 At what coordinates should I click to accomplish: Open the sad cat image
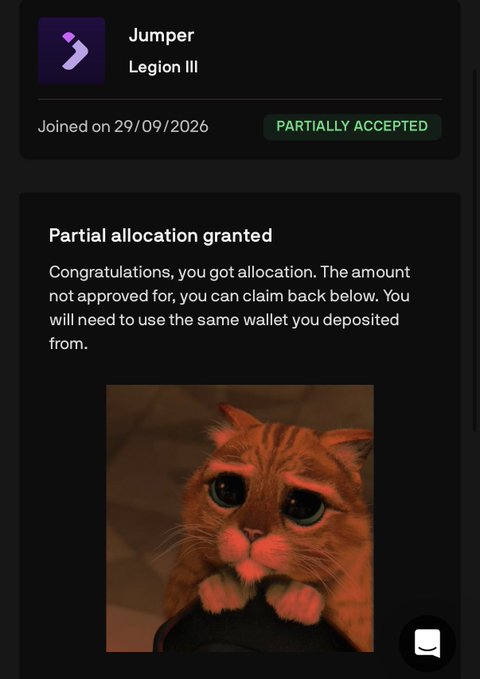(240, 518)
